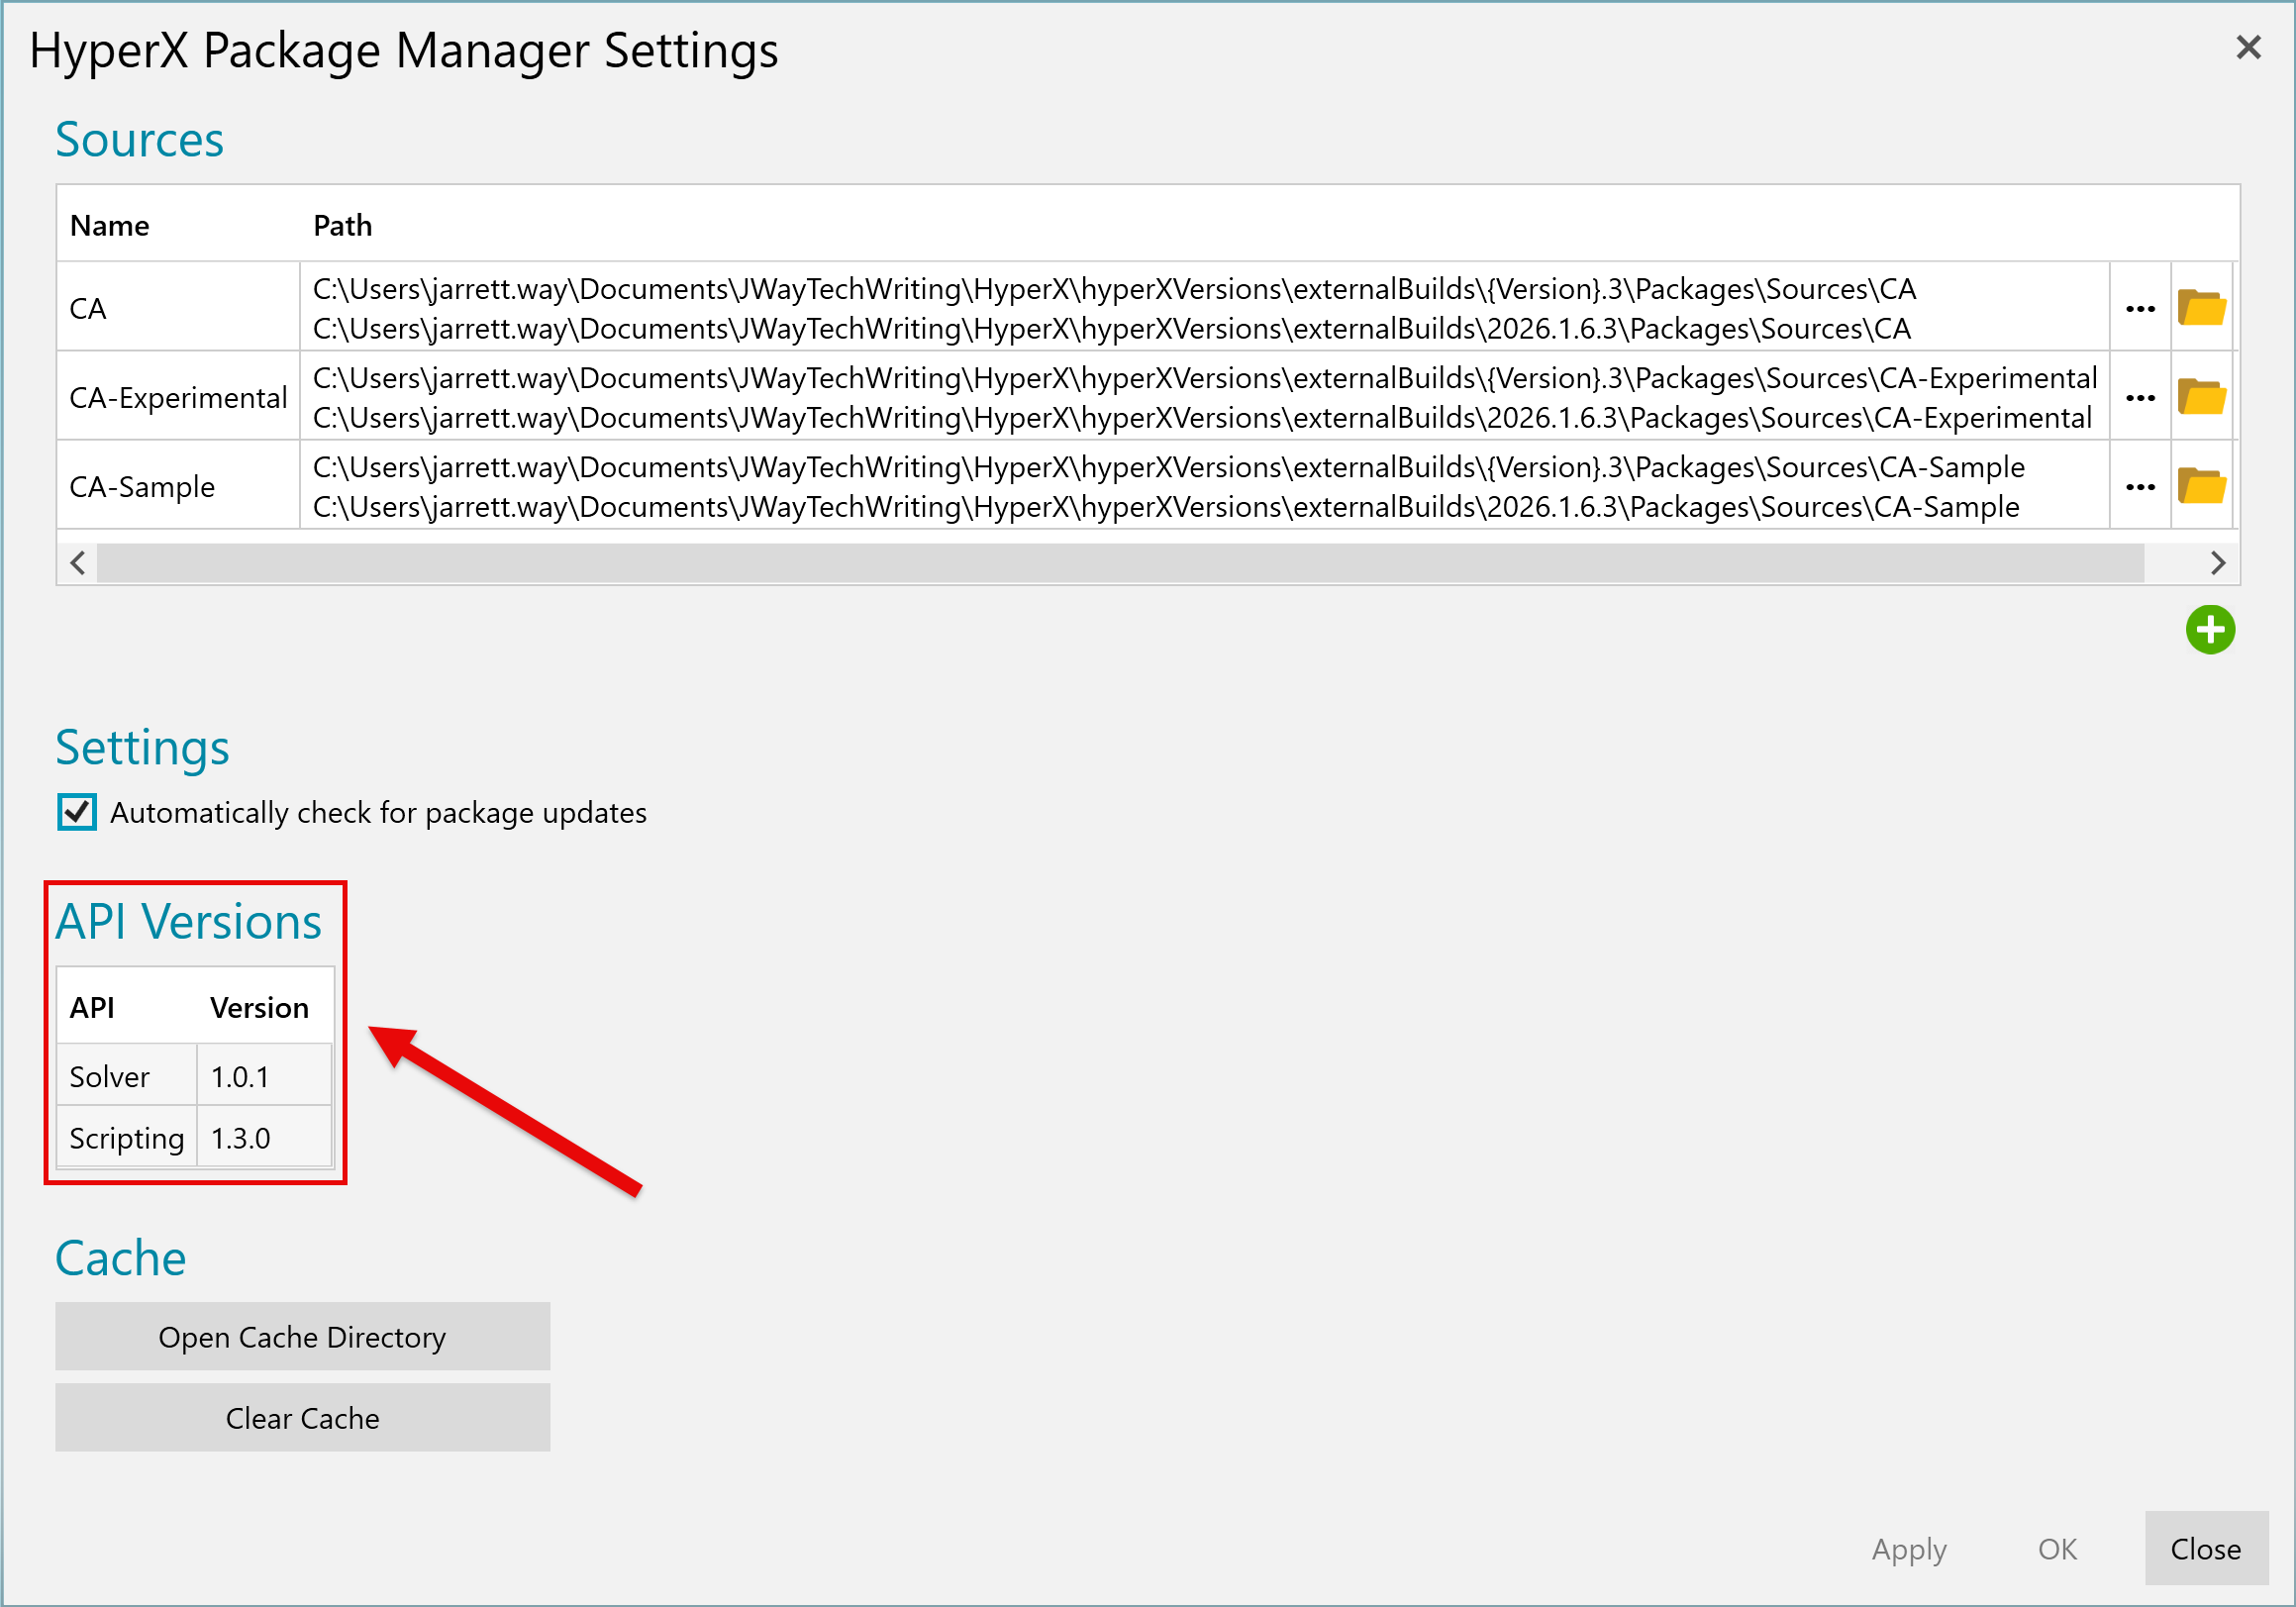Select the CA-Sample source name cell
The width and height of the screenshot is (2296, 1607).
[x=178, y=486]
